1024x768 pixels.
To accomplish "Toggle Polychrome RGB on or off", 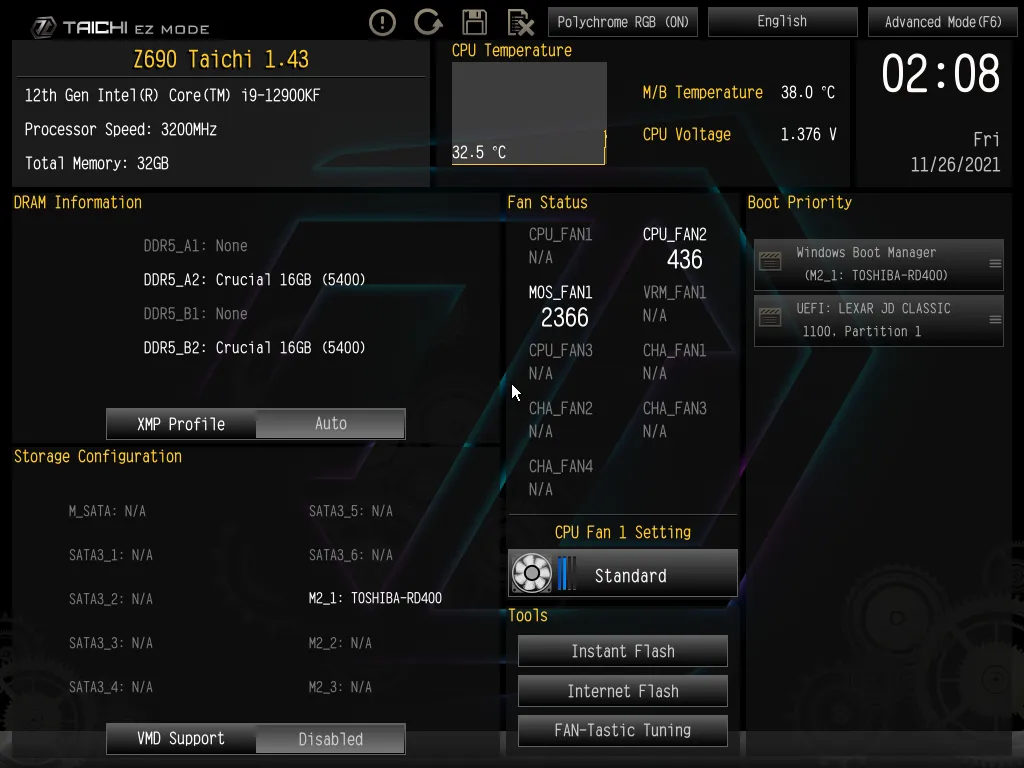I will 623,22.
